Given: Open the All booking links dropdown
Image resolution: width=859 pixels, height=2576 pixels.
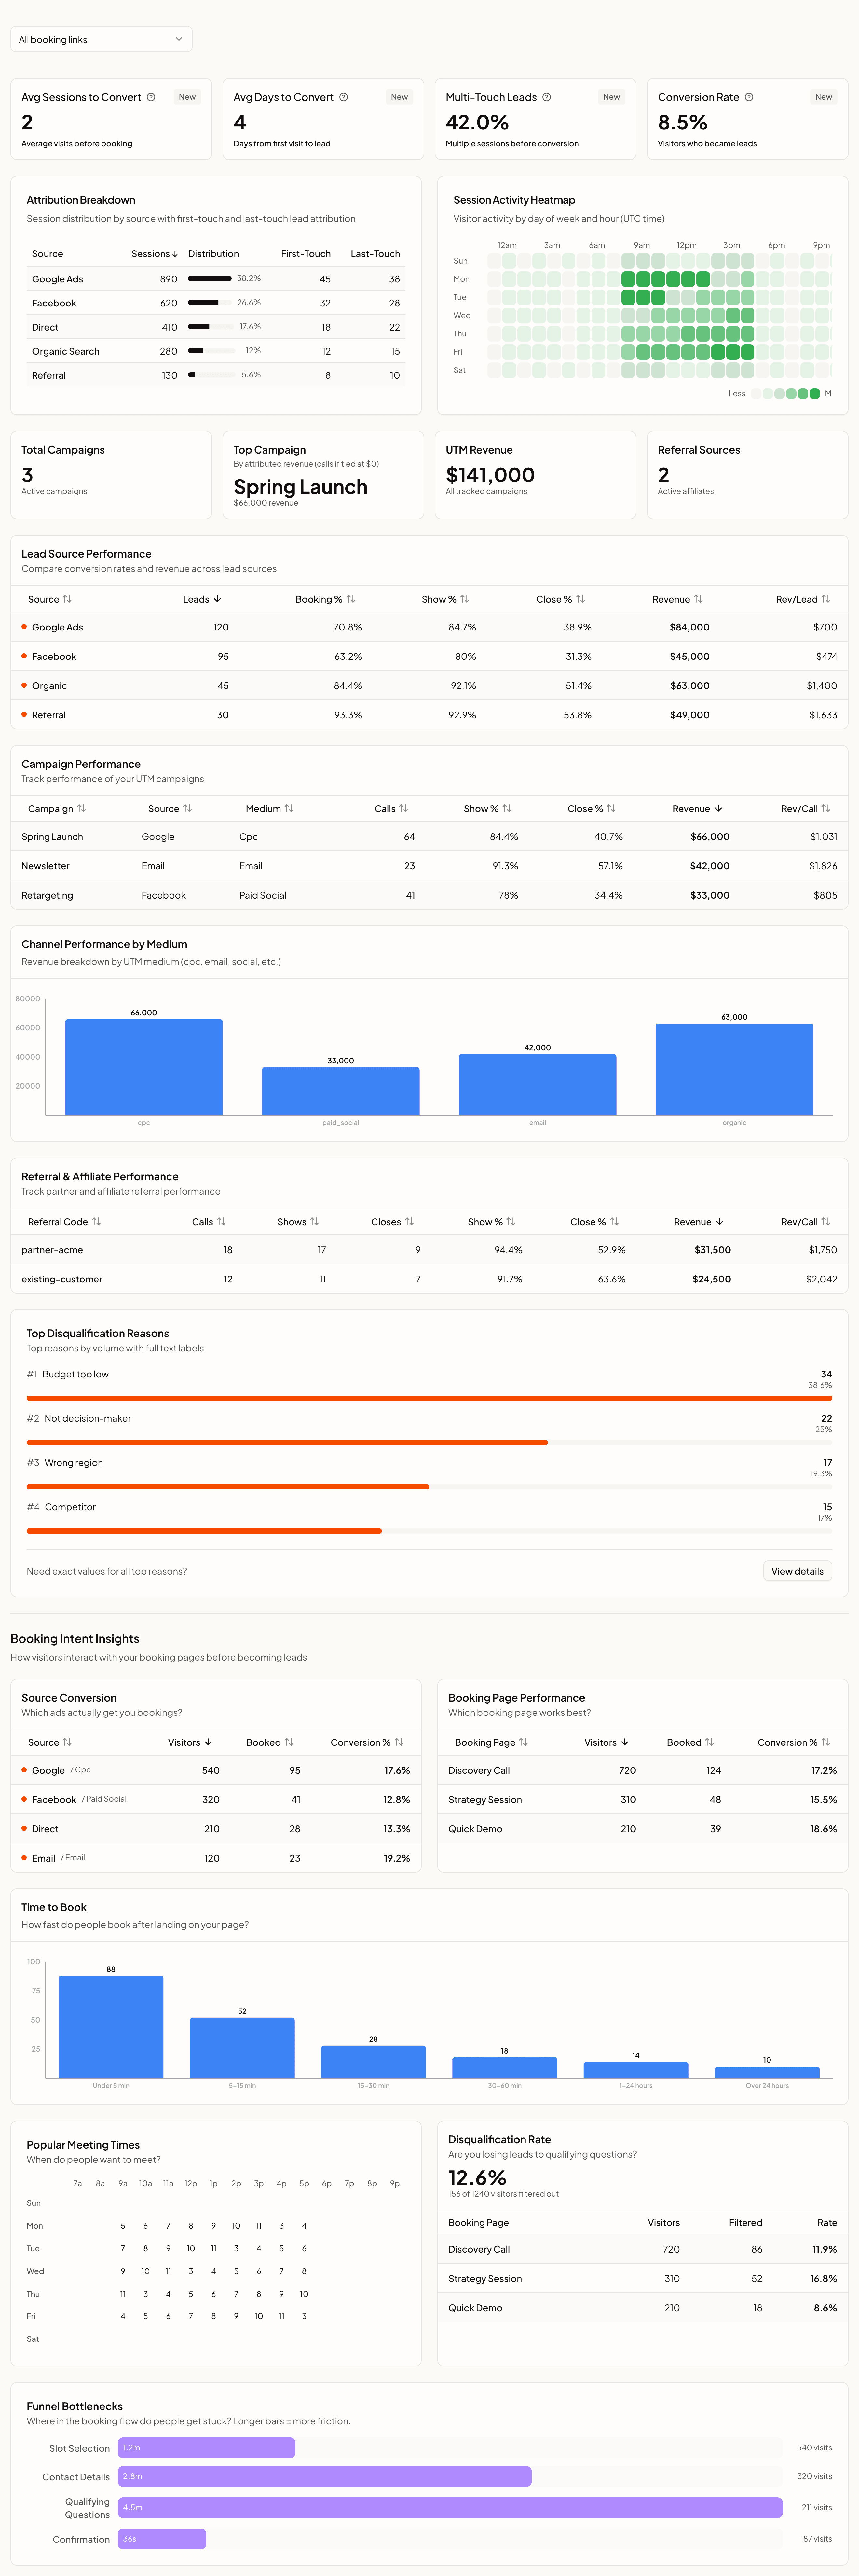Looking at the screenshot, I should (101, 39).
